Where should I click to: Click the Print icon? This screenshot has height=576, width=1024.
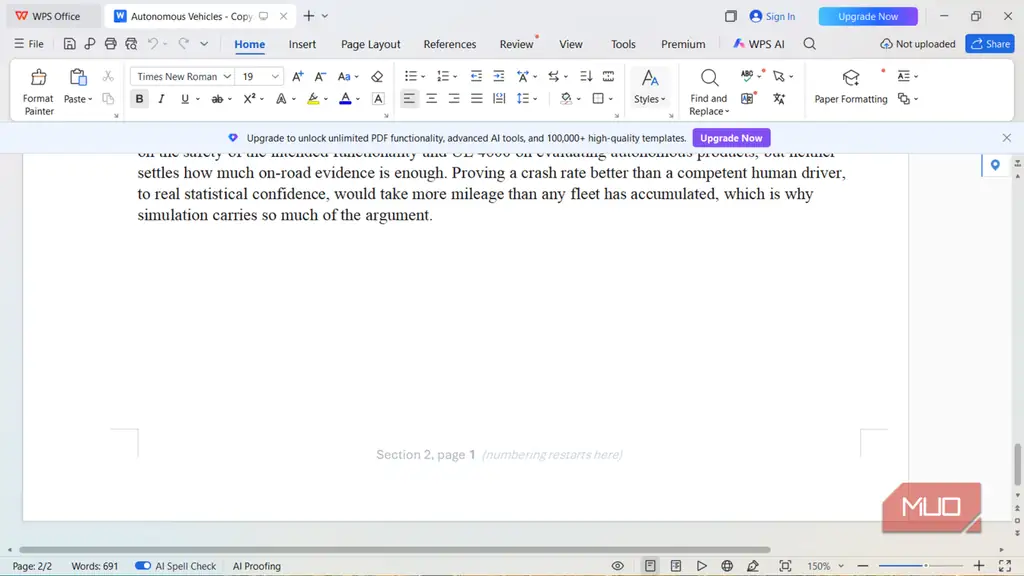tap(110, 44)
